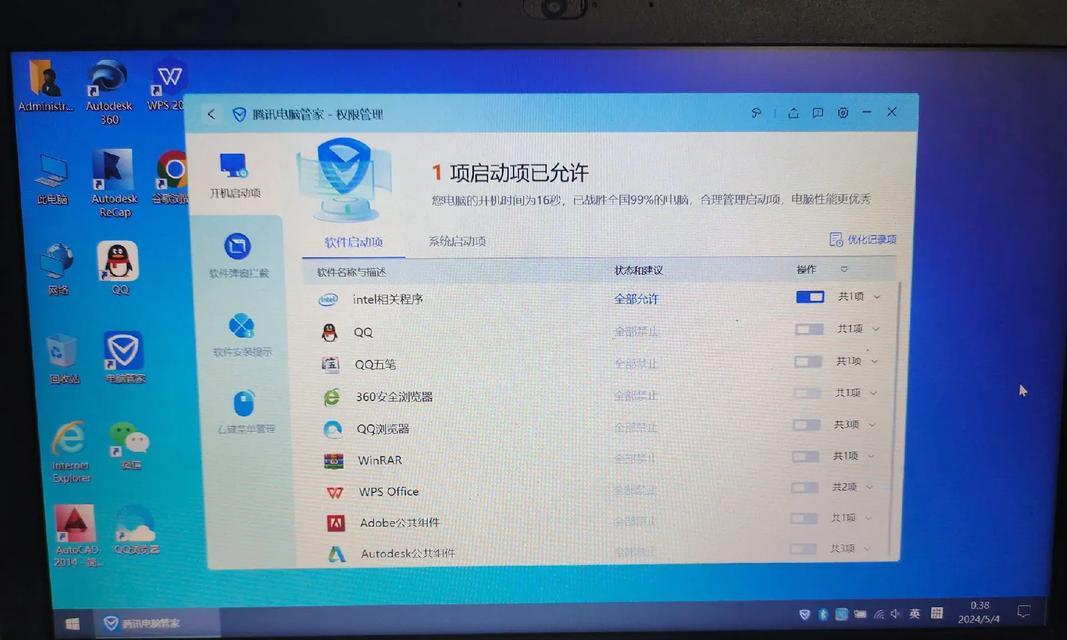This screenshot has width=1067, height=640.
Task: Open 右键菜单管理 from the sidebar
Action: (245, 412)
